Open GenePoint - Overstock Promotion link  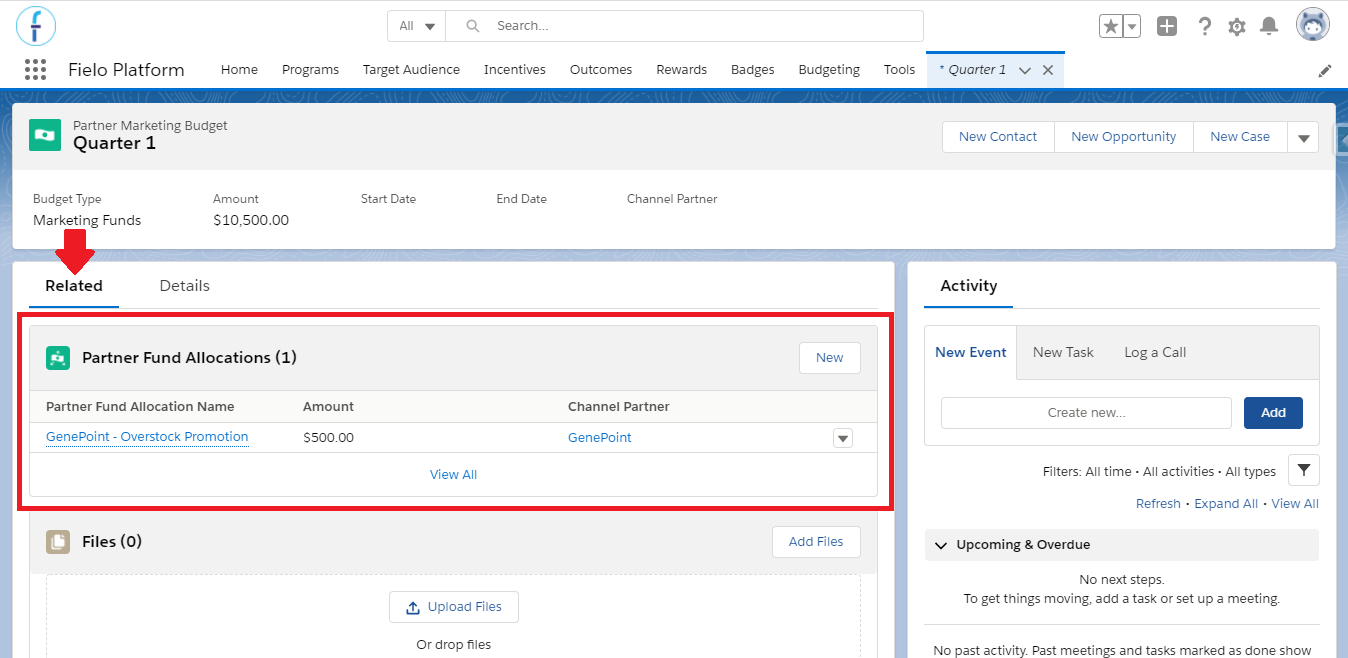tap(147, 437)
